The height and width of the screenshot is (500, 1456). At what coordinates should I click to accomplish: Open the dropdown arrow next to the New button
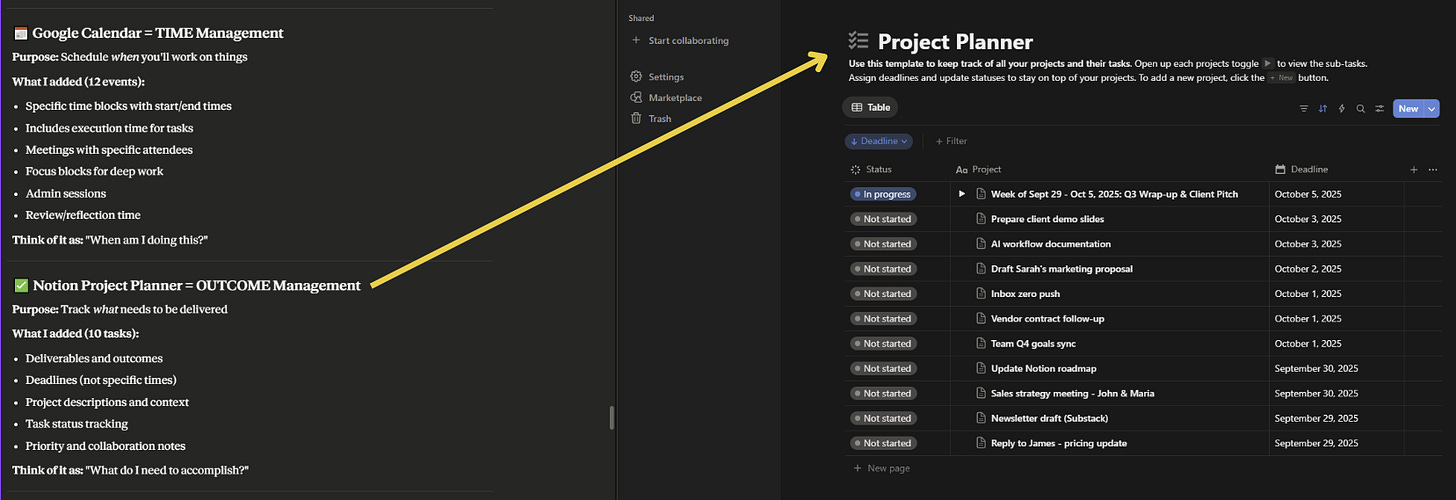point(1431,108)
